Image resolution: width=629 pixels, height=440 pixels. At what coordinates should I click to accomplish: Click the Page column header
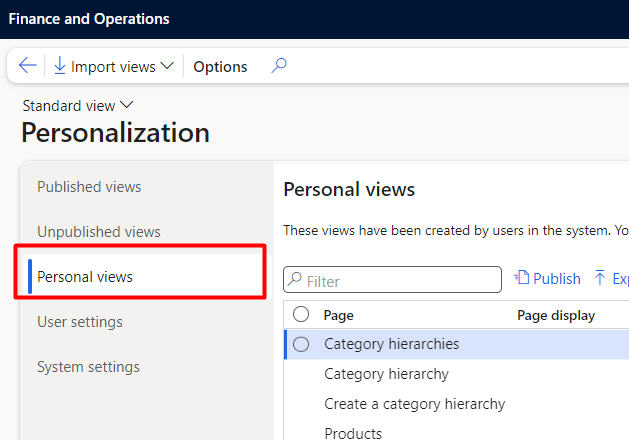[x=339, y=316]
